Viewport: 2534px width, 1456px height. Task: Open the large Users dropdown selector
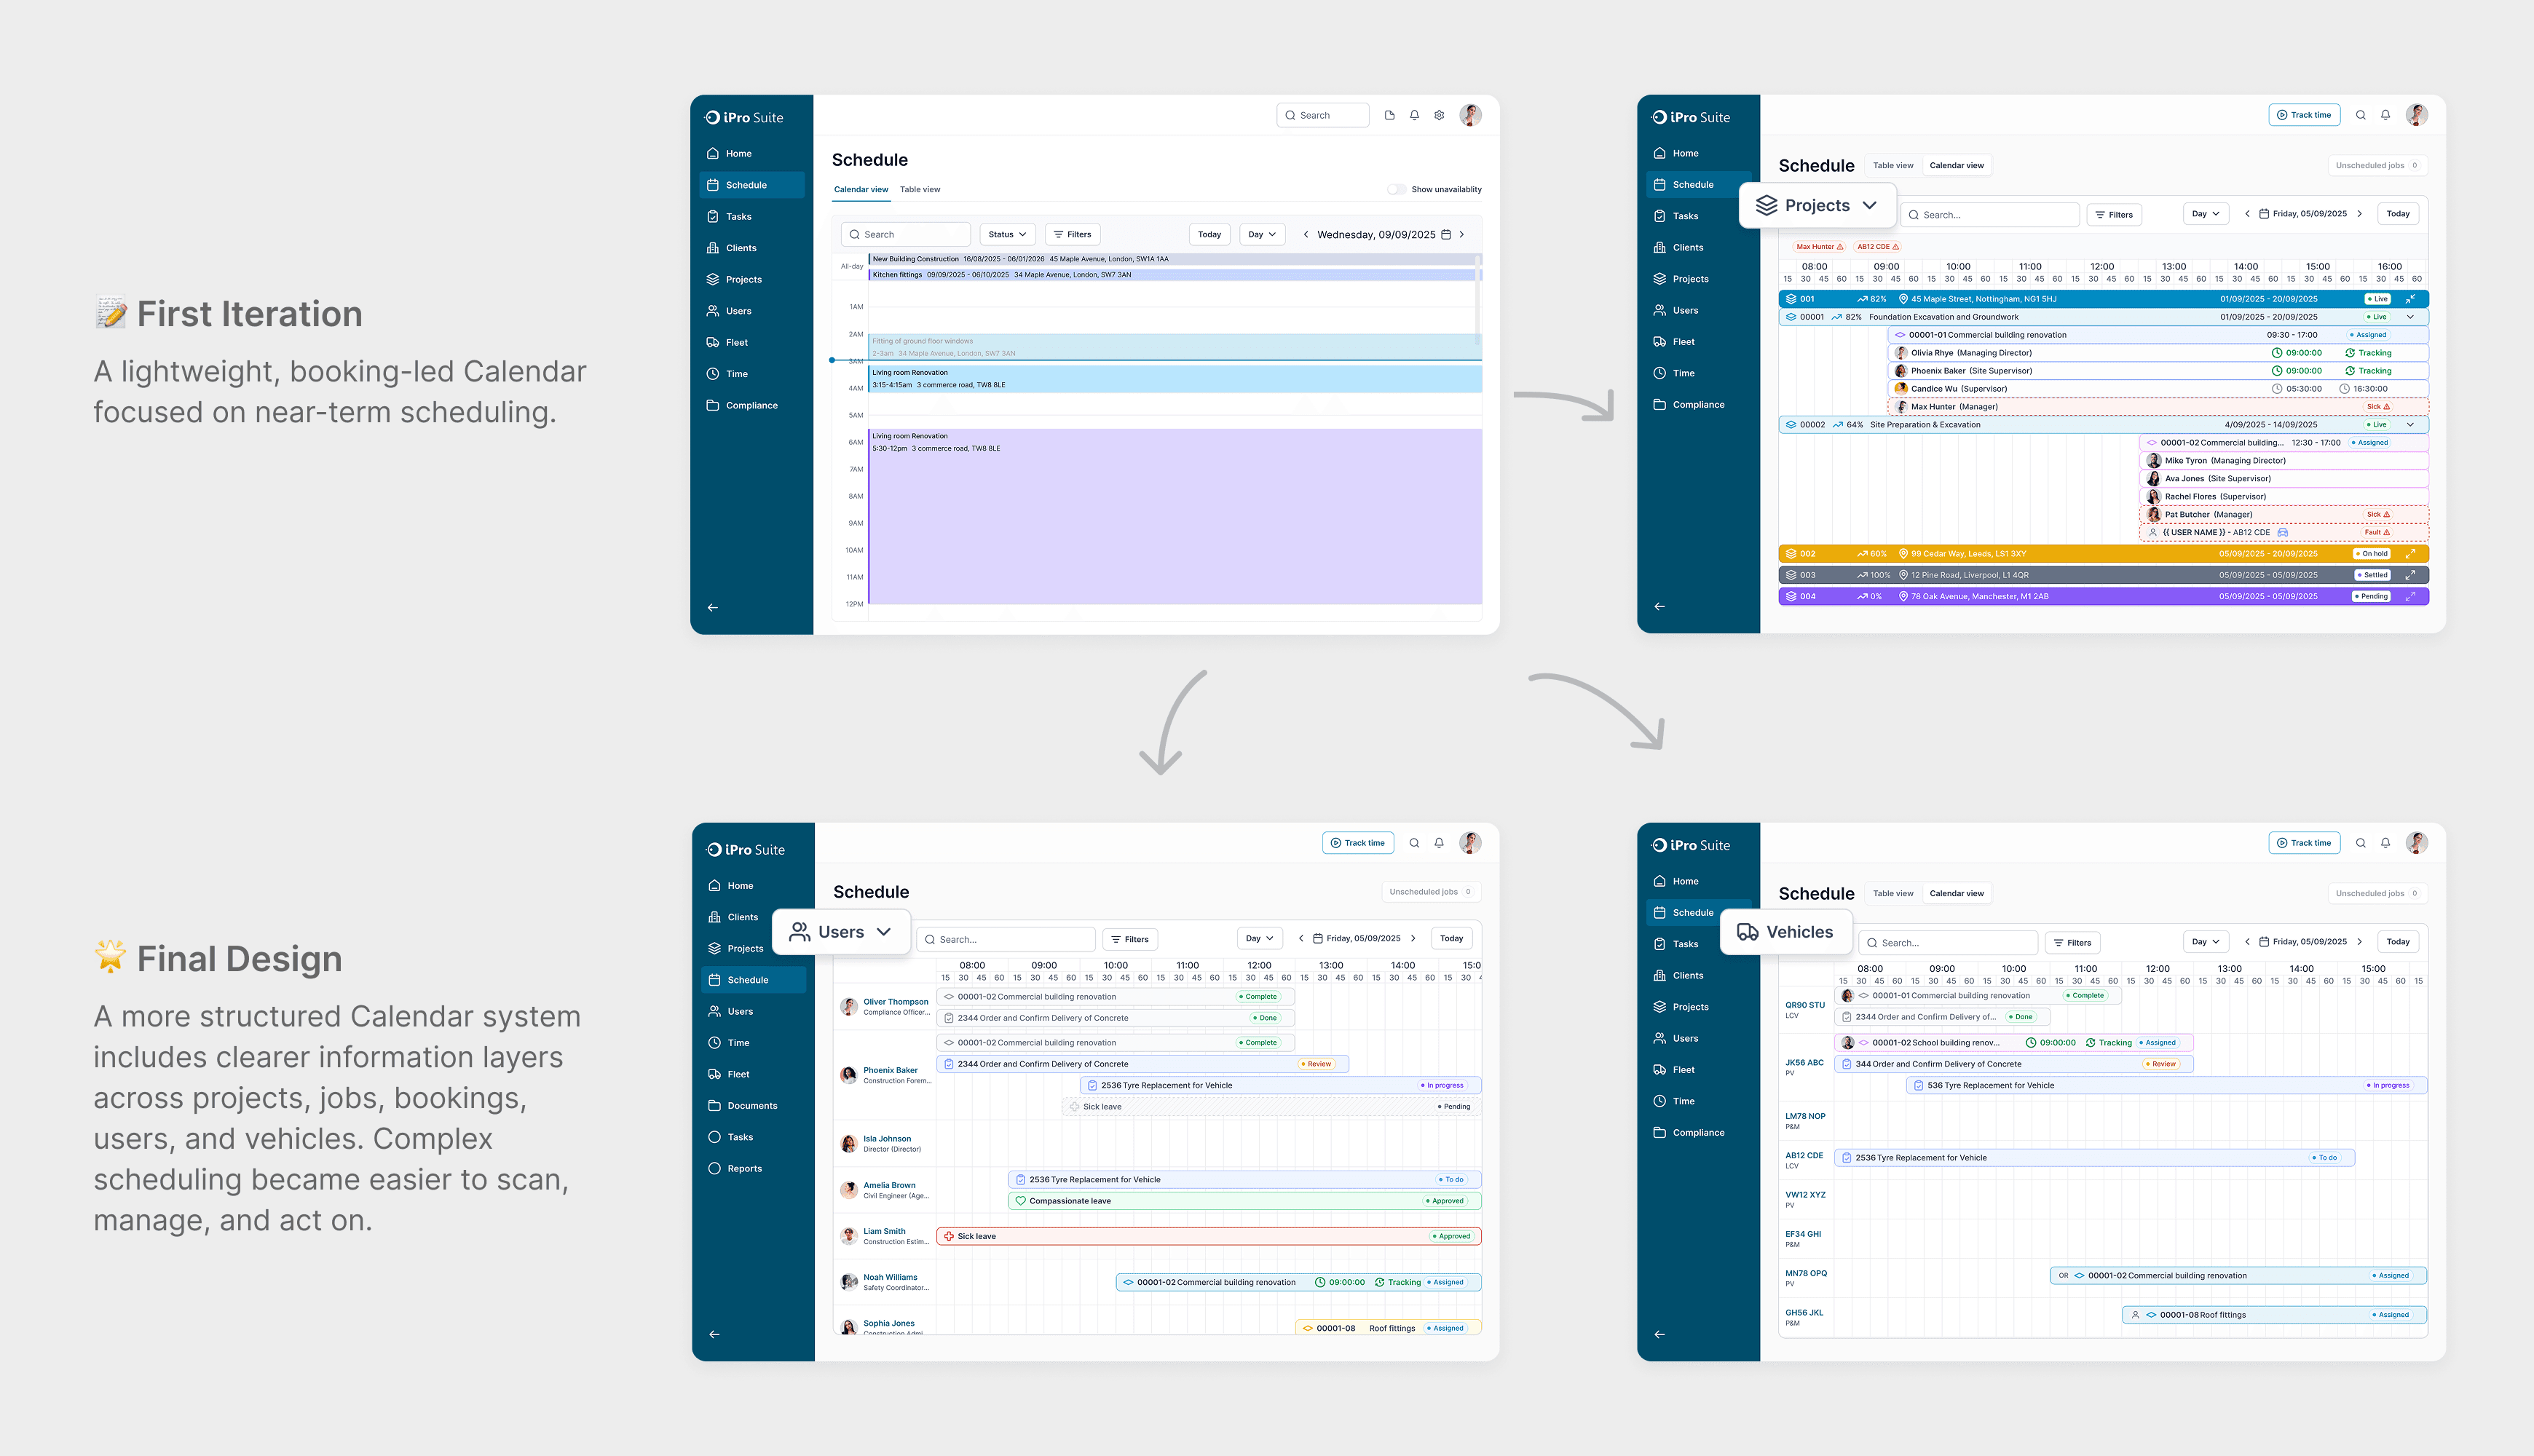click(841, 932)
